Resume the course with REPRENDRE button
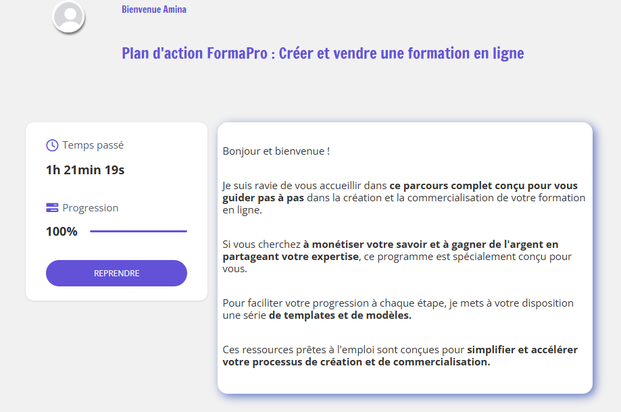 116,273
